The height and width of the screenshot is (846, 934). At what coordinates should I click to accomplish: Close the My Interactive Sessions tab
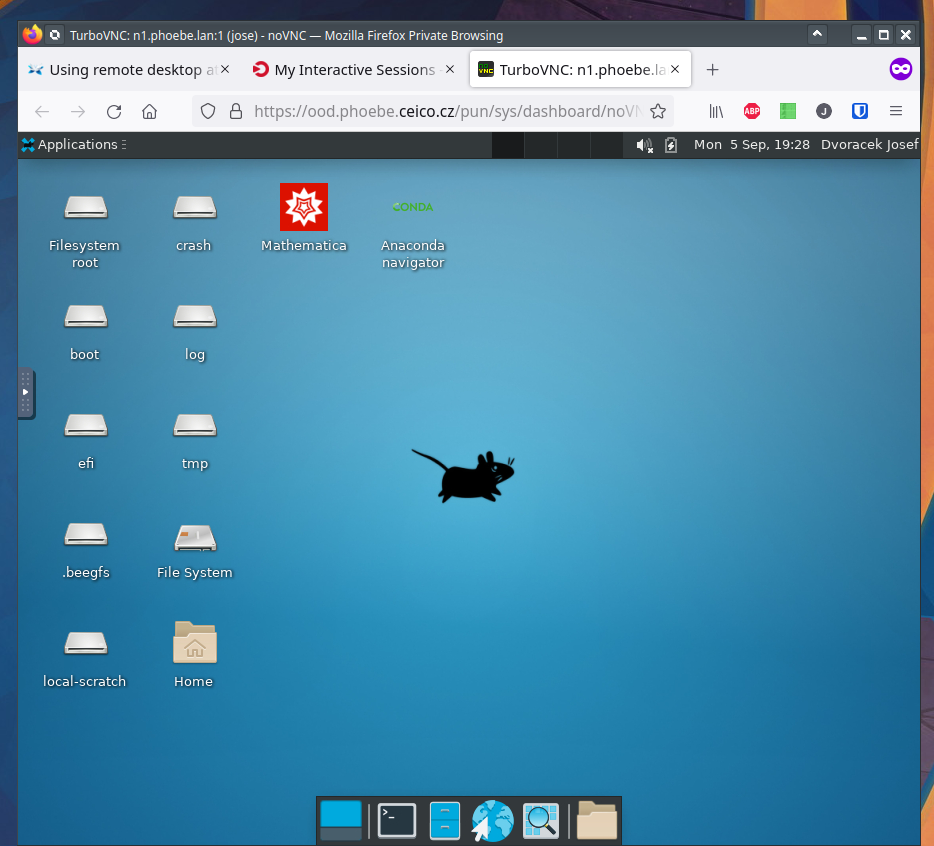coord(450,69)
